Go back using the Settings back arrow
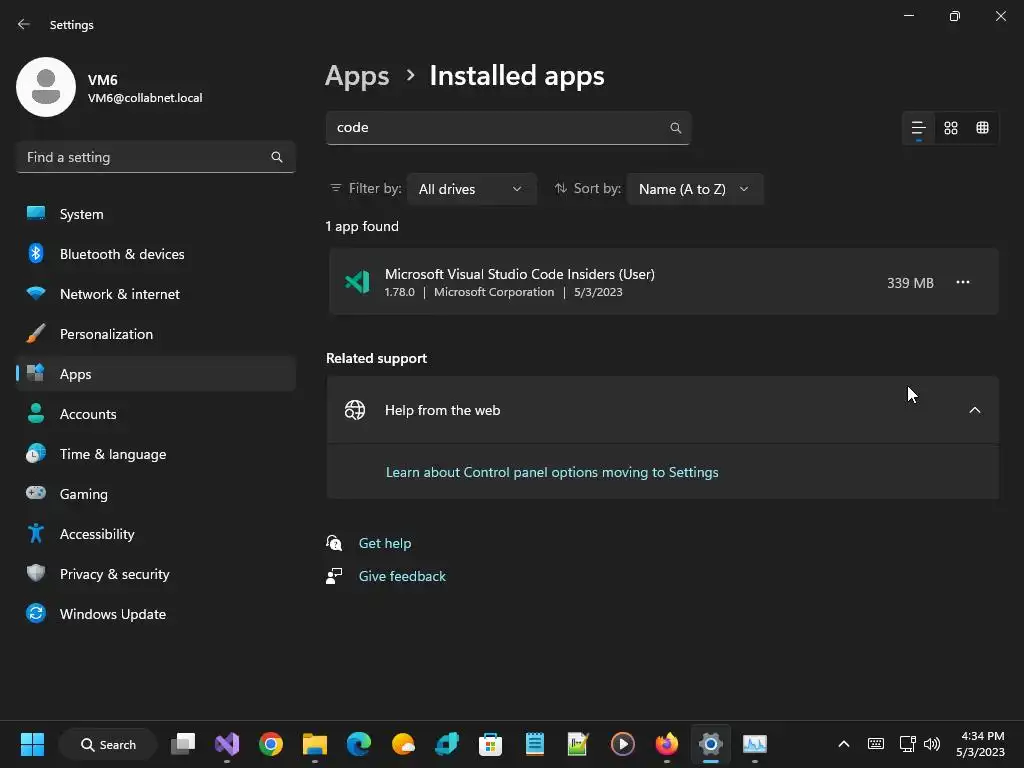 click(x=24, y=24)
